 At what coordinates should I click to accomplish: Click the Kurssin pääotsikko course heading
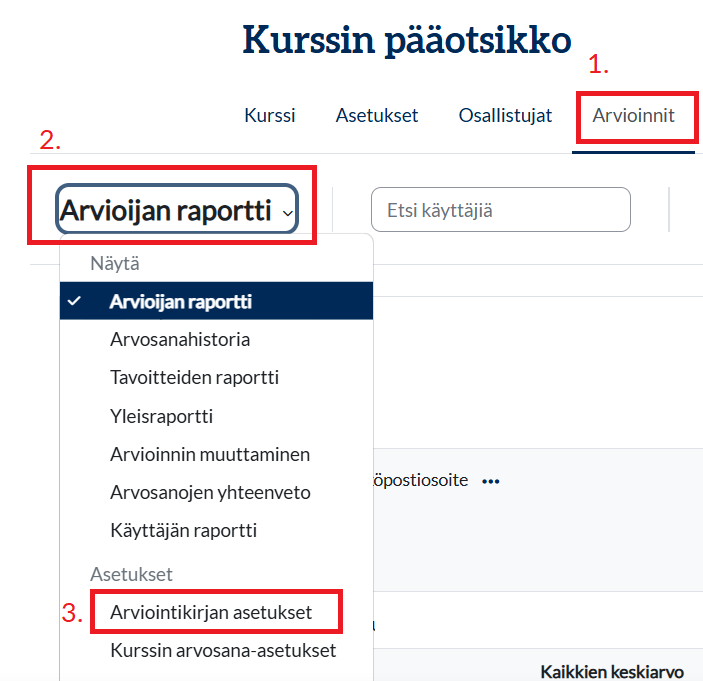click(x=407, y=40)
